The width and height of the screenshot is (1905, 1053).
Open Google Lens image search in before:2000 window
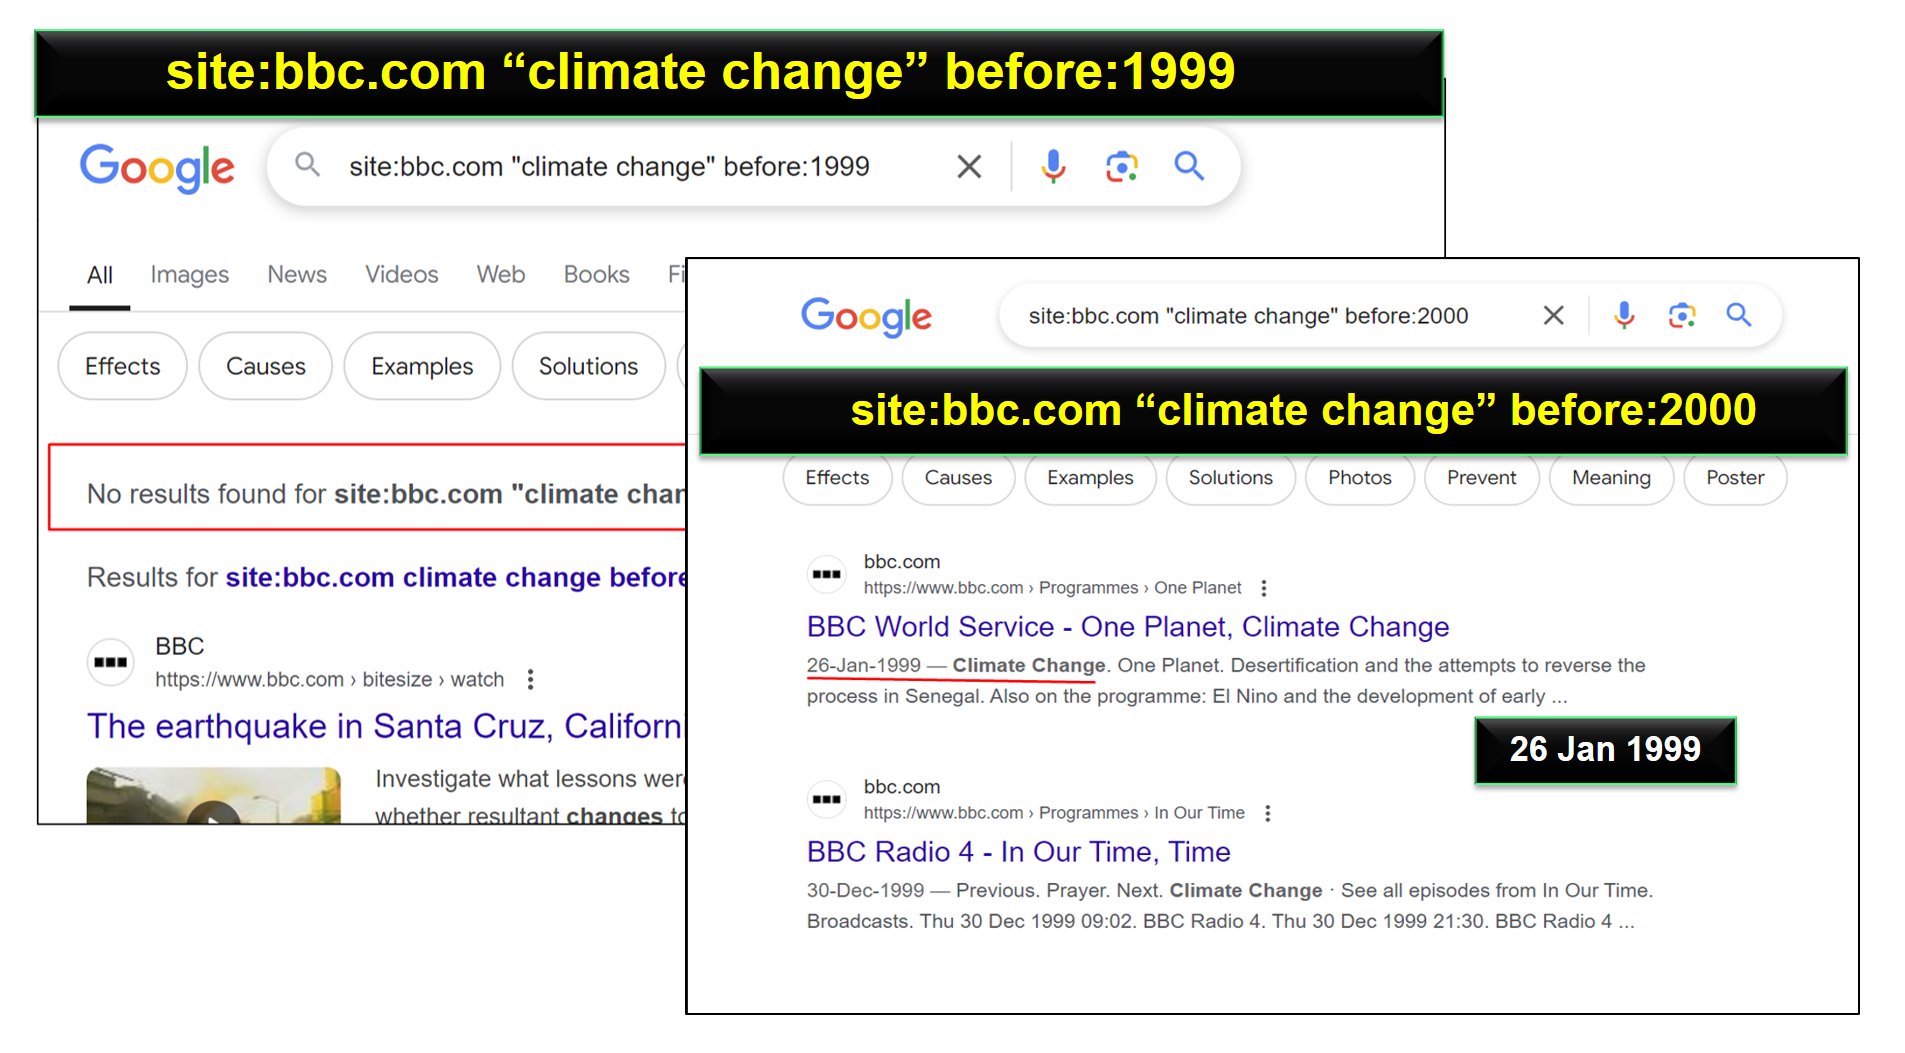pyautogui.click(x=1682, y=316)
